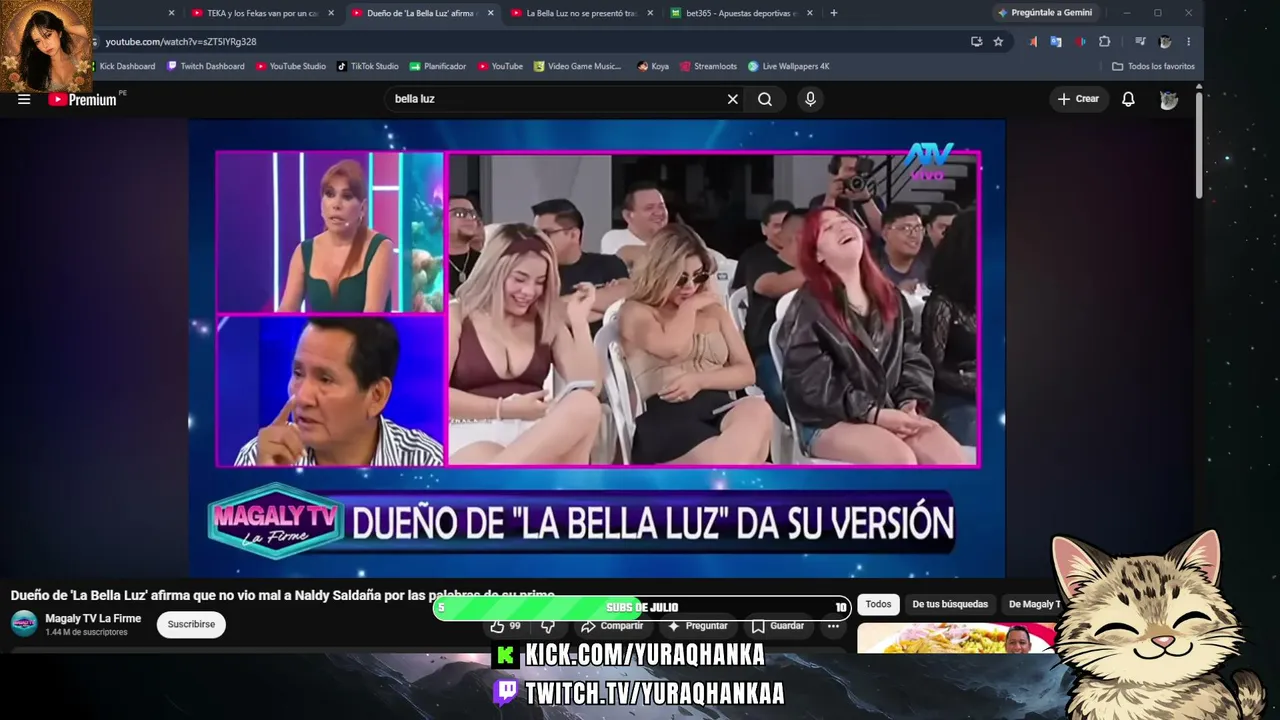Viewport: 1280px width, 720px height.
Task: Dislike the Magaly TV video
Action: point(548,626)
